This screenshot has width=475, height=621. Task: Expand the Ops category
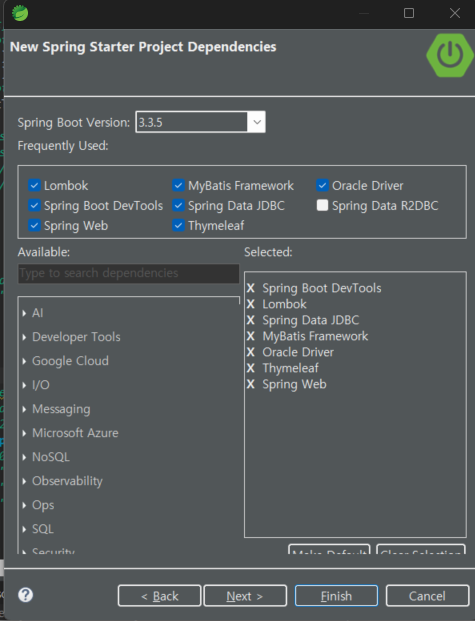[x=25, y=505]
